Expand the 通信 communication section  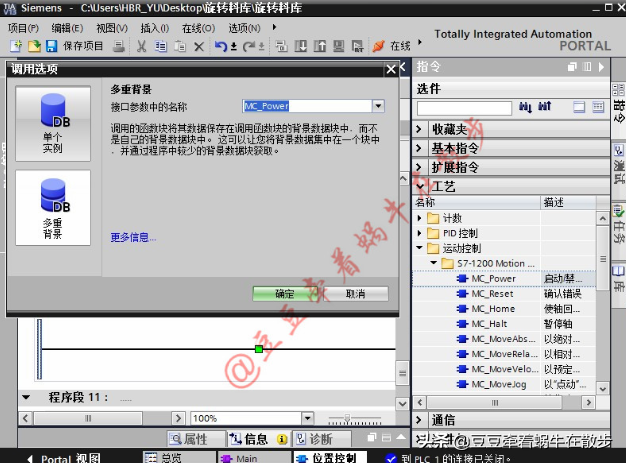click(x=419, y=419)
